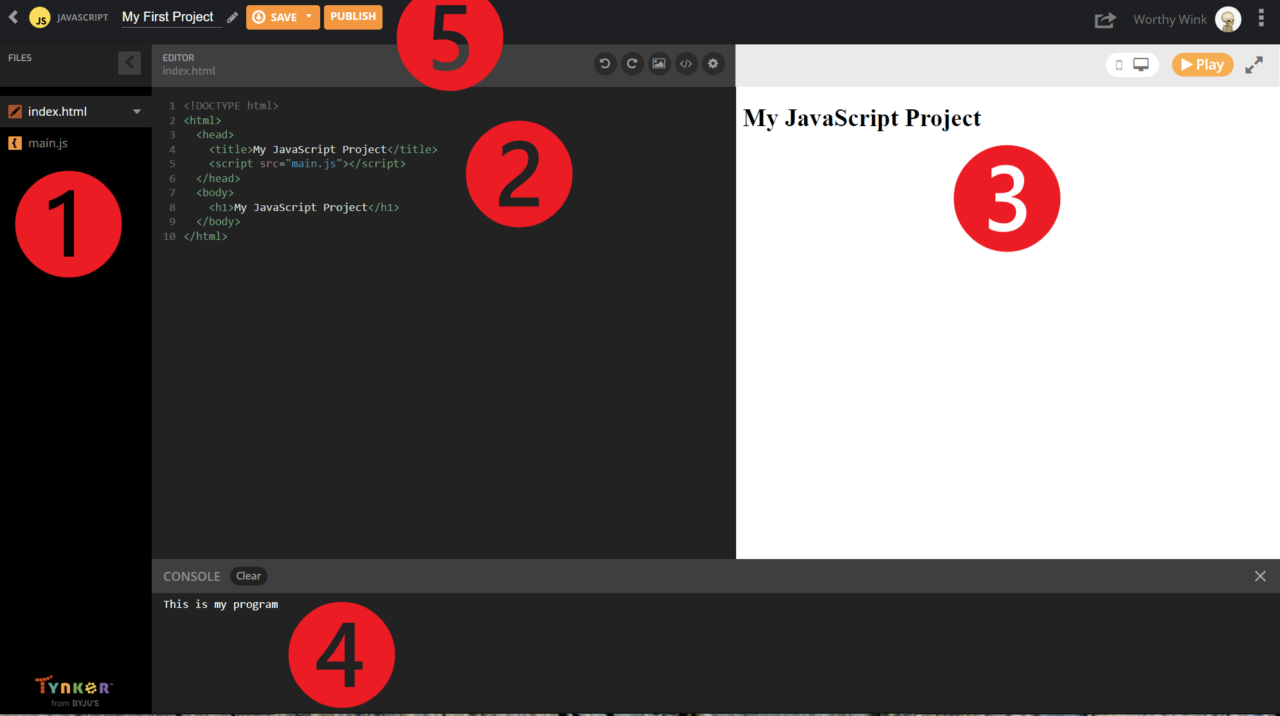Edit the project name with the pencil icon

point(233,17)
